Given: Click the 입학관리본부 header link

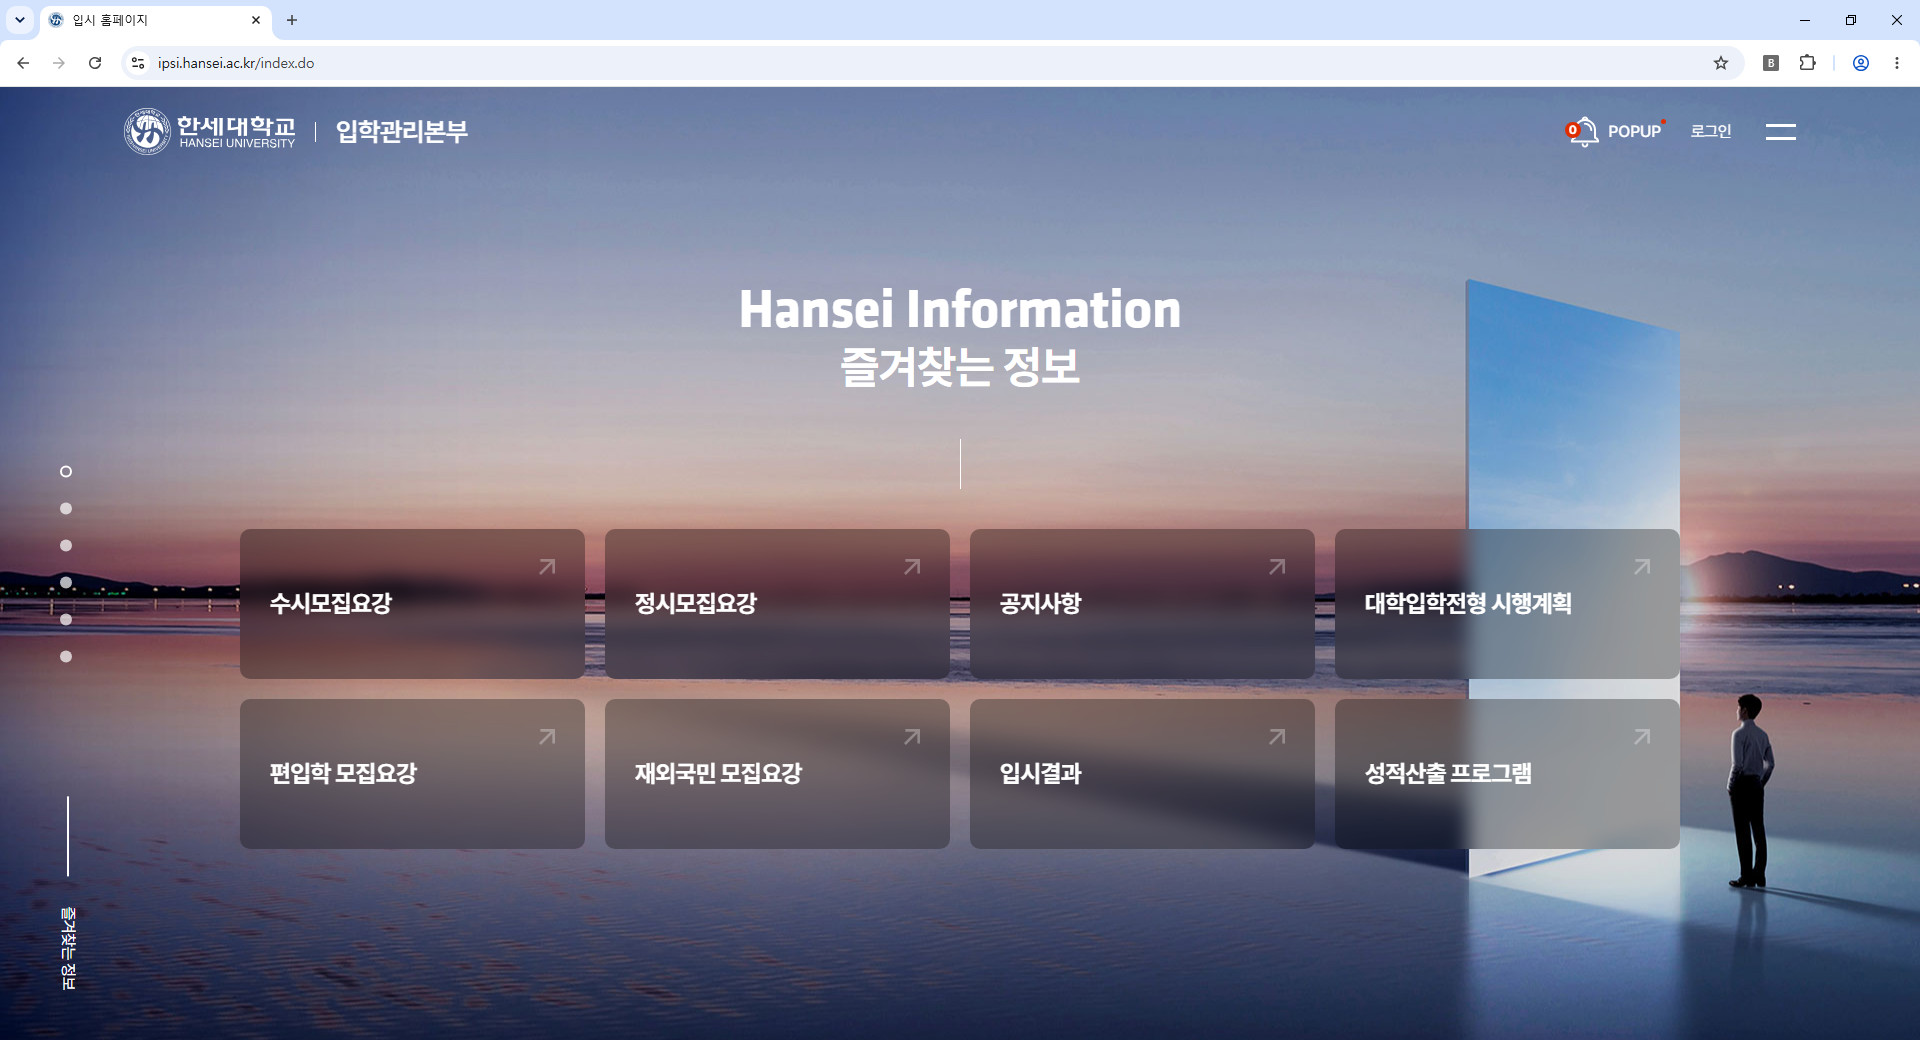Looking at the screenshot, I should [x=402, y=131].
